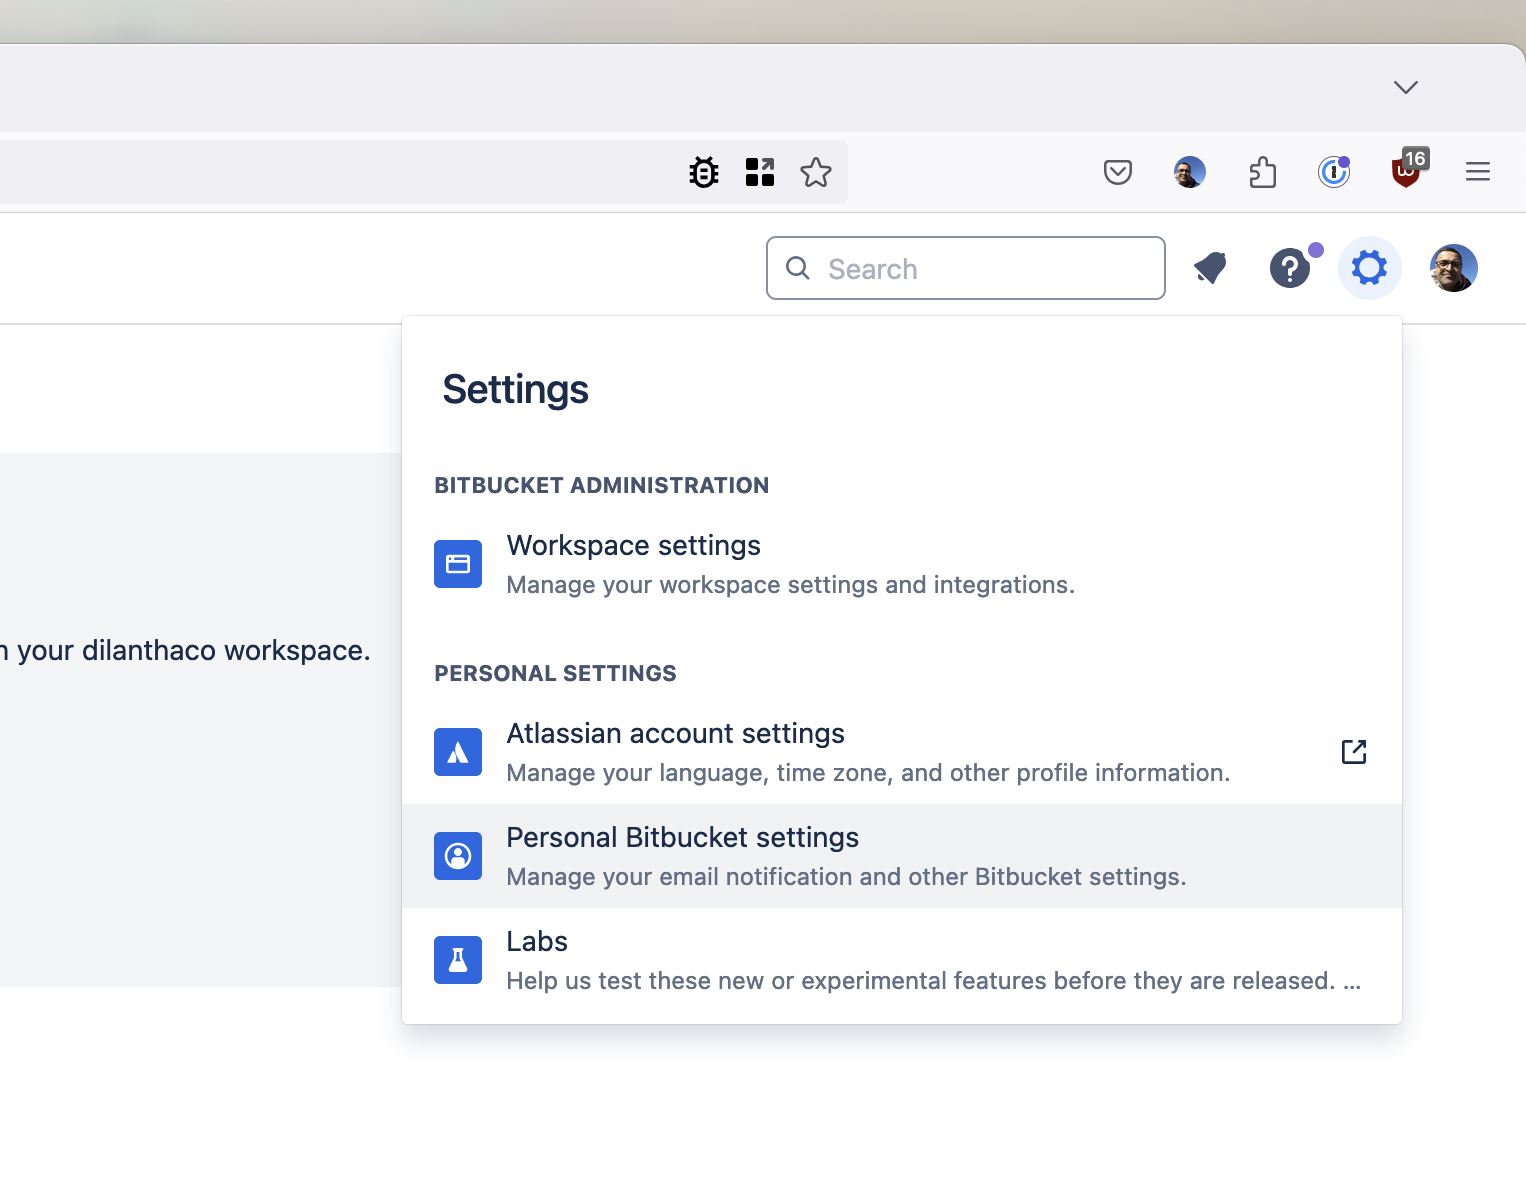Open the 1Password extension icon
This screenshot has height=1202, width=1526.
1334,172
